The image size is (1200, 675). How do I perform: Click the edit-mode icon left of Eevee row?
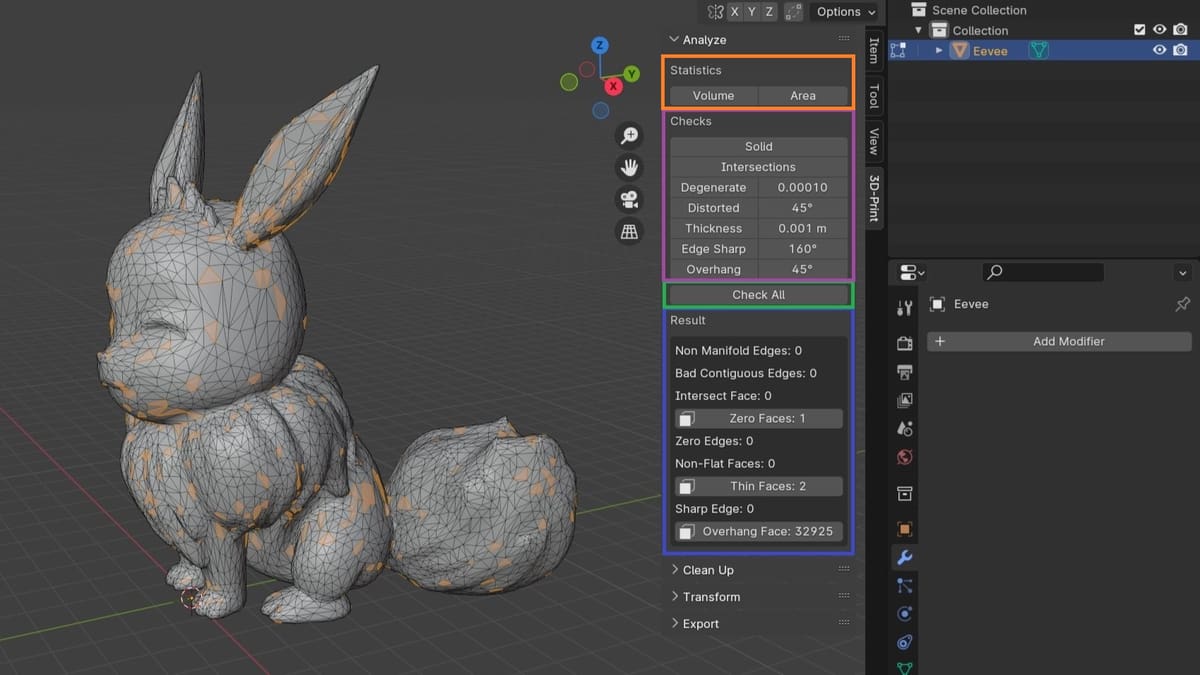898,50
